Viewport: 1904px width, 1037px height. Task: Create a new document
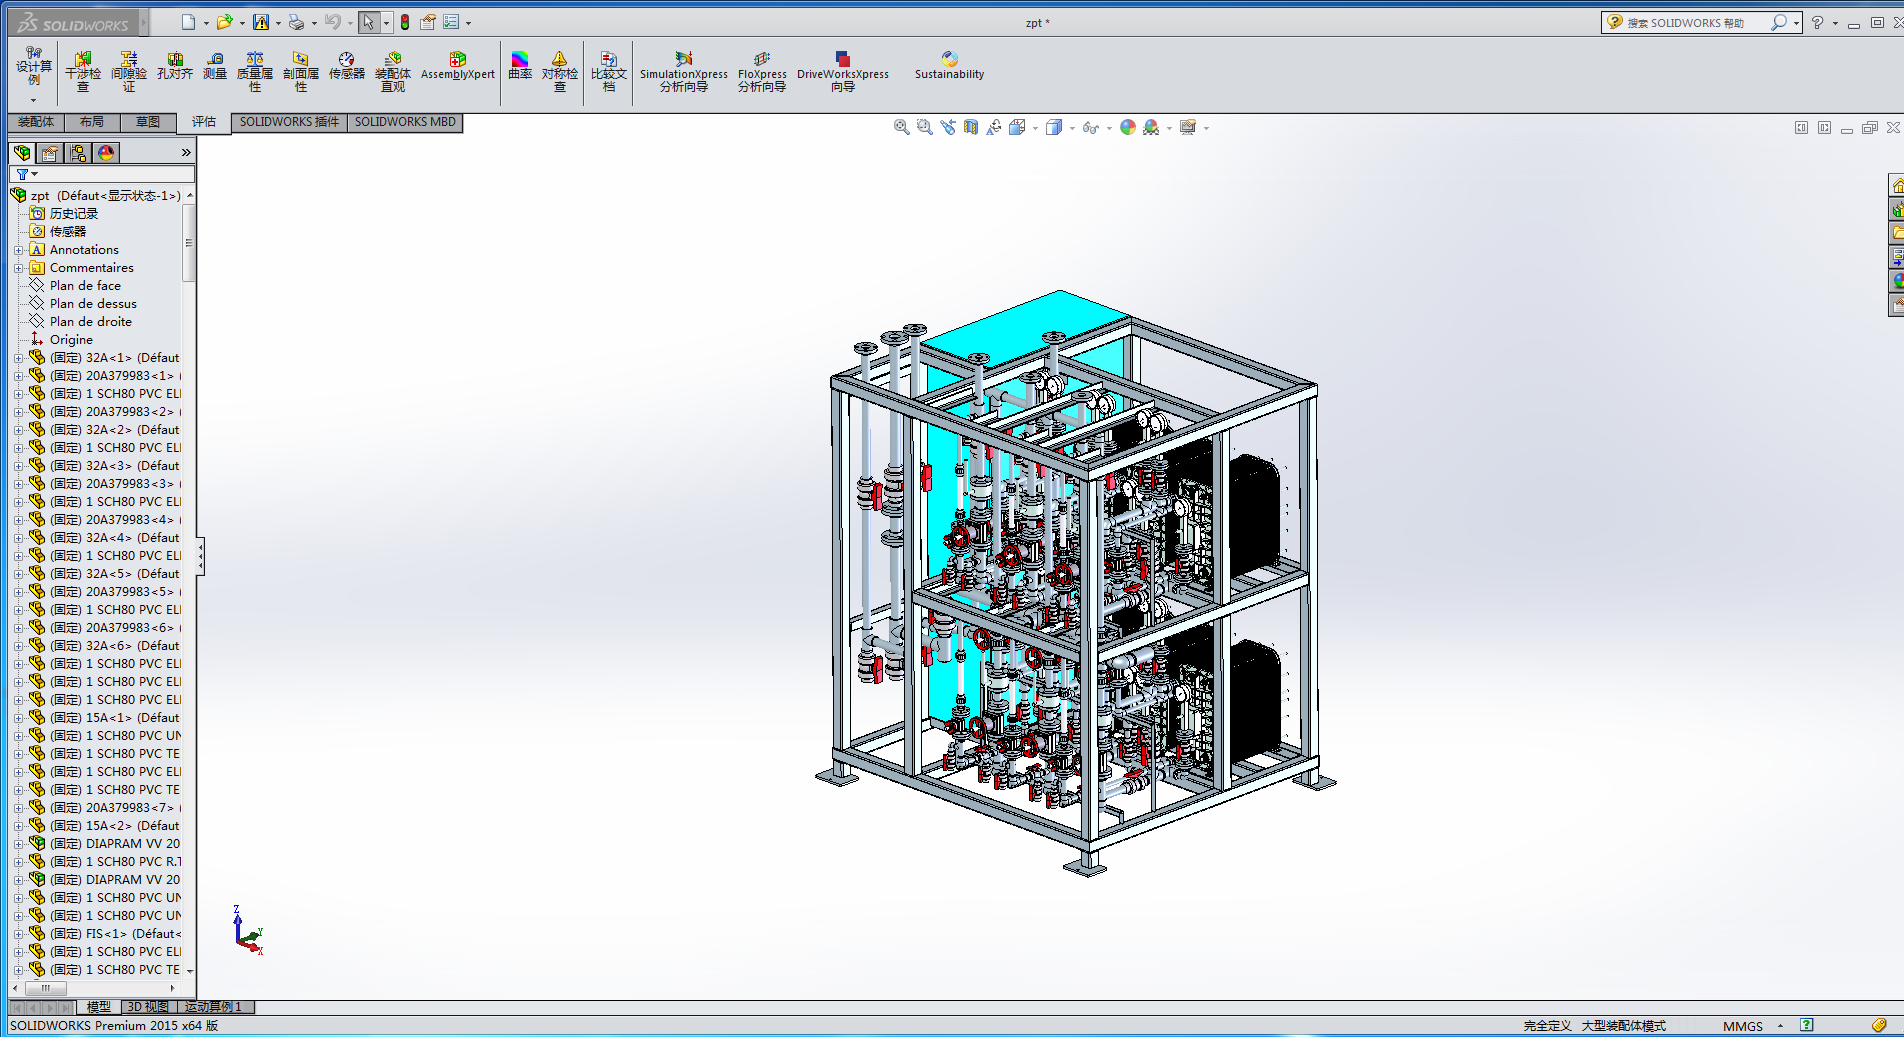pyautogui.click(x=188, y=22)
